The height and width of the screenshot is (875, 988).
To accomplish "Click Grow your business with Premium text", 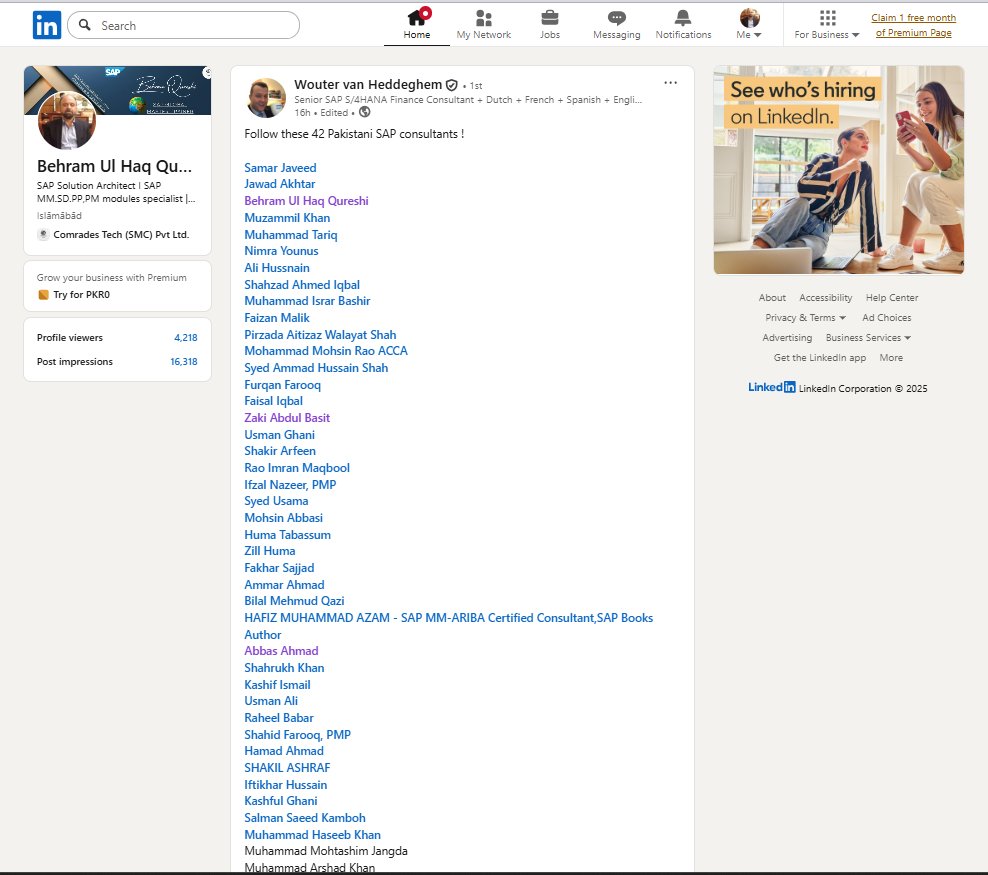I will click(112, 278).
